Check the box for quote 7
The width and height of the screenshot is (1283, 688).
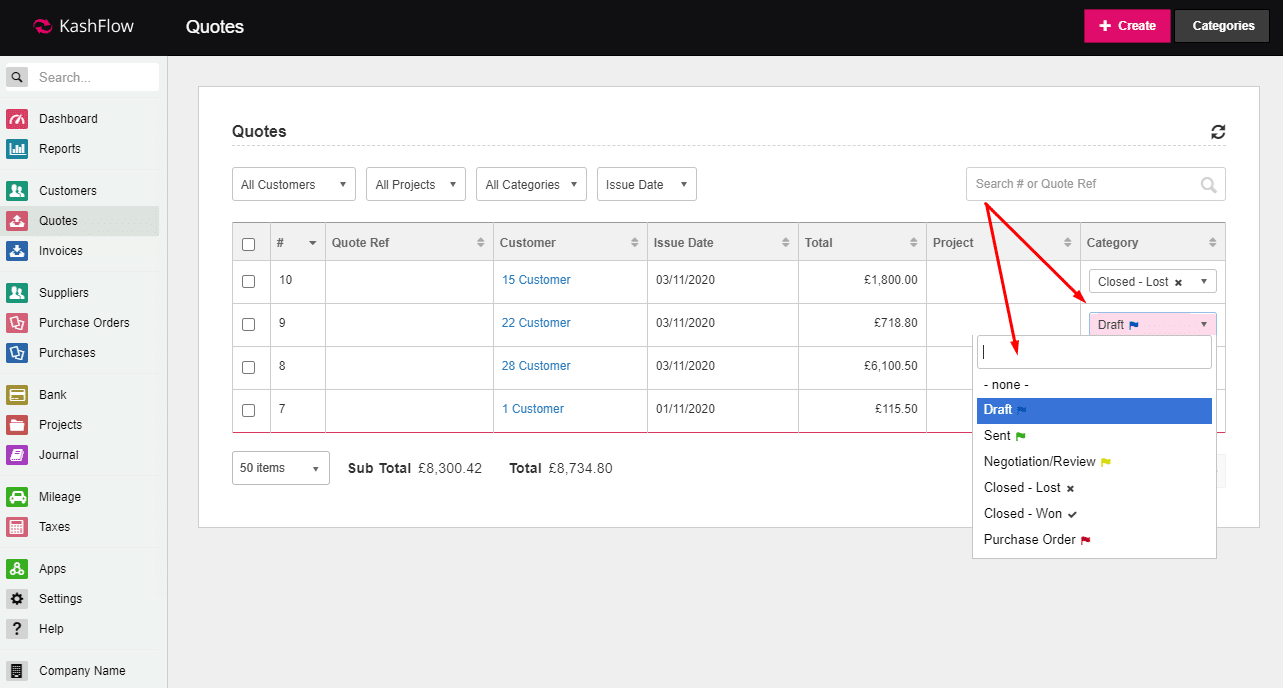249,410
